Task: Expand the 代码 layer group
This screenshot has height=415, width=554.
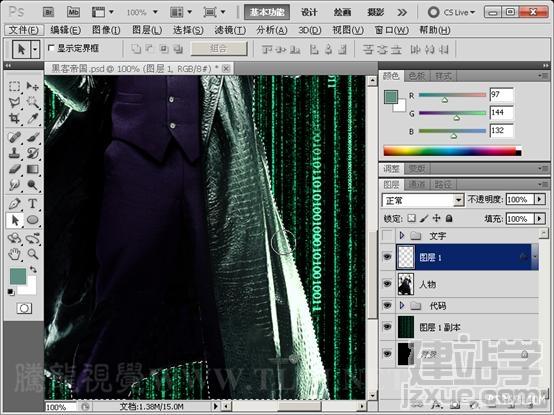Action: coord(402,305)
